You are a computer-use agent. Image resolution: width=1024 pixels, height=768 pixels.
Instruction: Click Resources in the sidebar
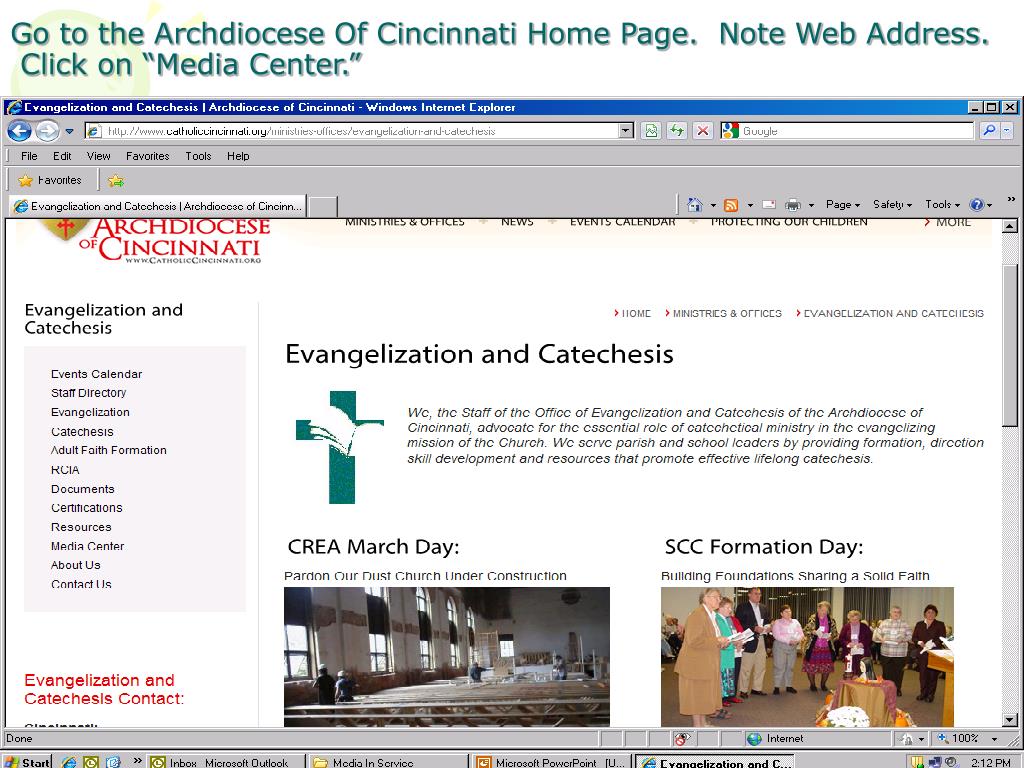pyautogui.click(x=82, y=527)
